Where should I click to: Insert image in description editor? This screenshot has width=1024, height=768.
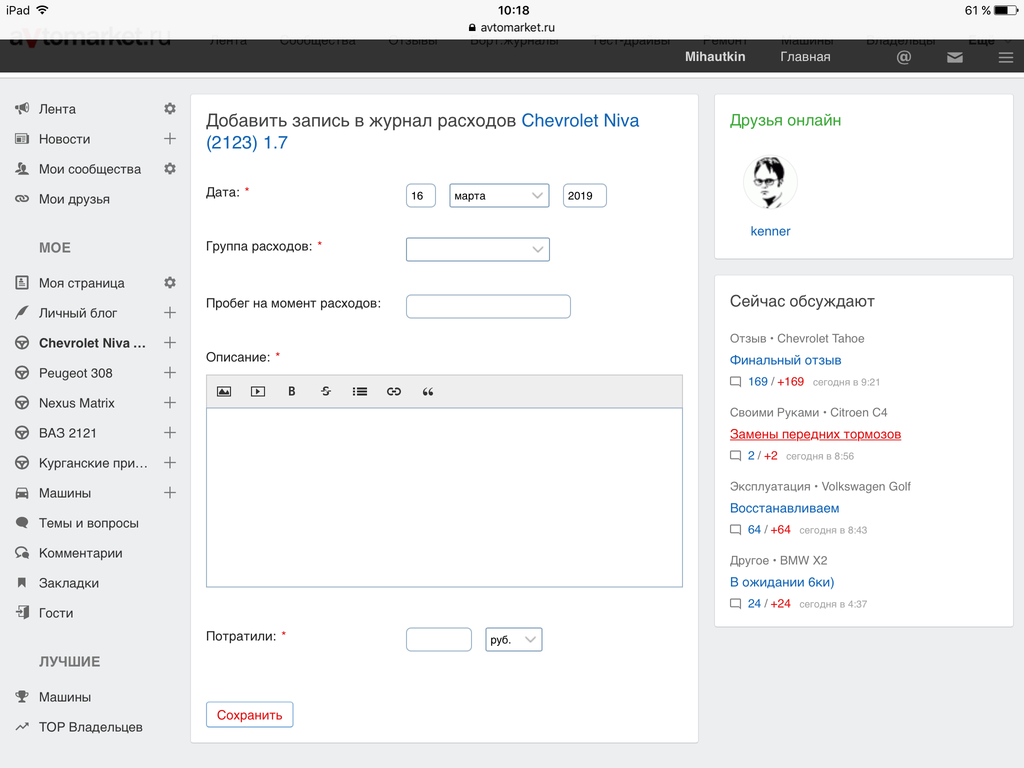(224, 391)
